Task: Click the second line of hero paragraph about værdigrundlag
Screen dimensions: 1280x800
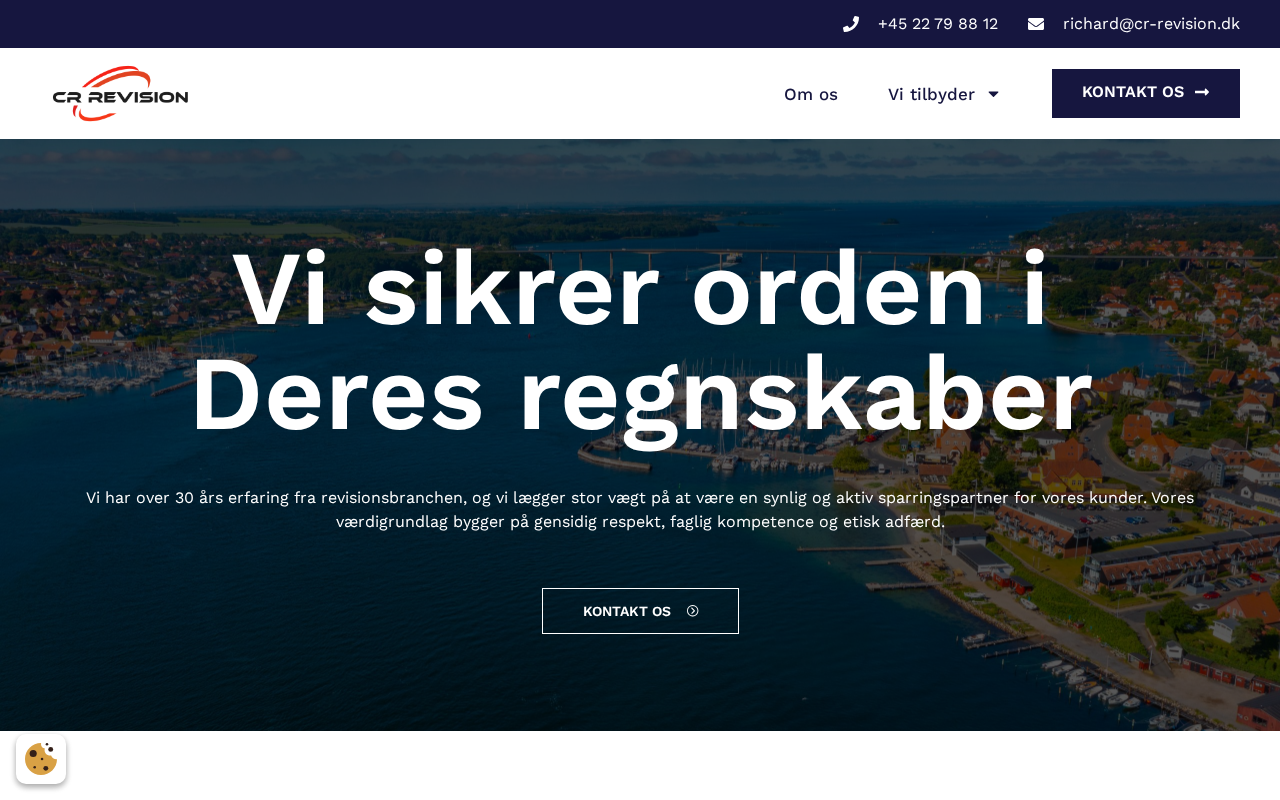Action: pyautogui.click(x=640, y=522)
